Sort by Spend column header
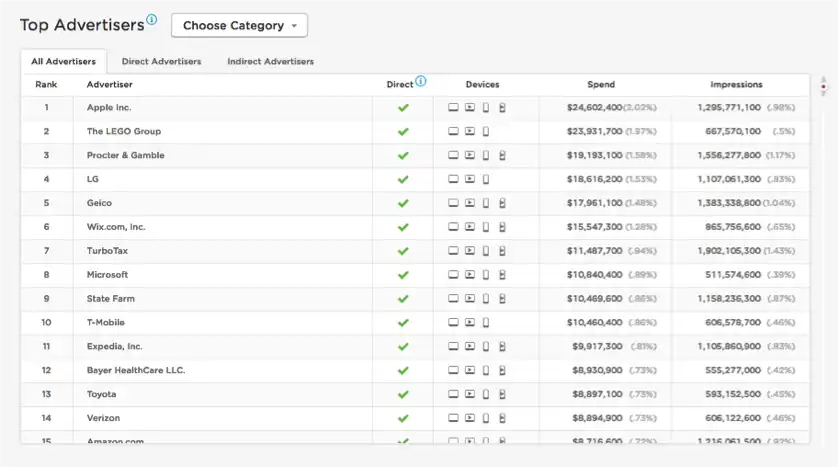Viewport: 839px width, 468px height. pyautogui.click(x=601, y=84)
